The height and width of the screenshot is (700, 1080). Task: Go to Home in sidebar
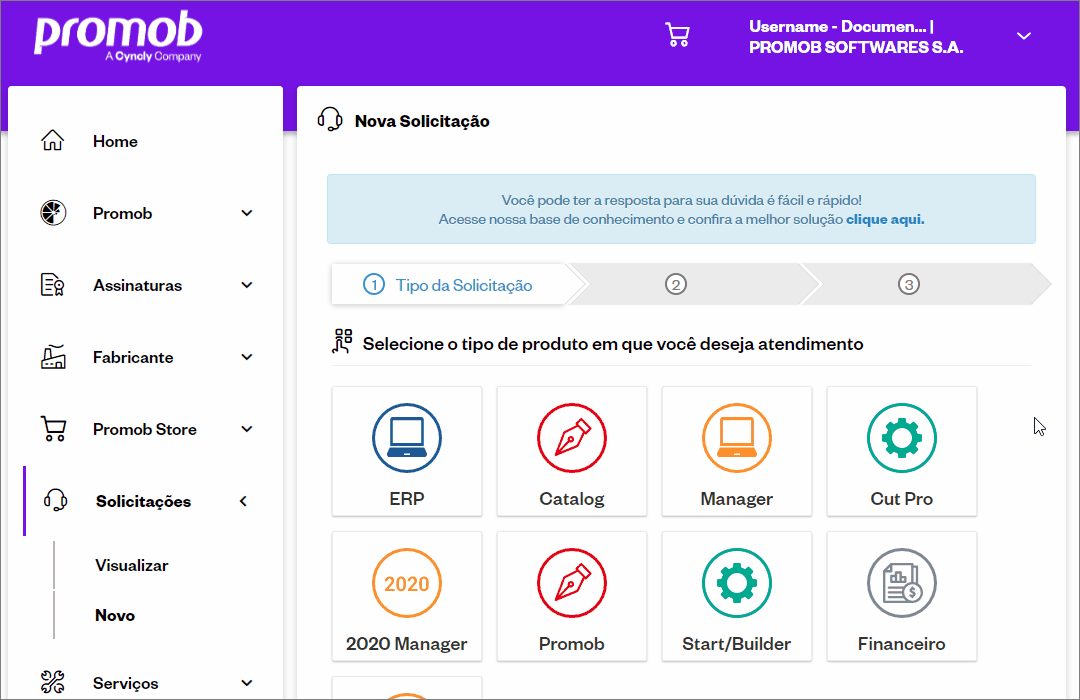115,141
